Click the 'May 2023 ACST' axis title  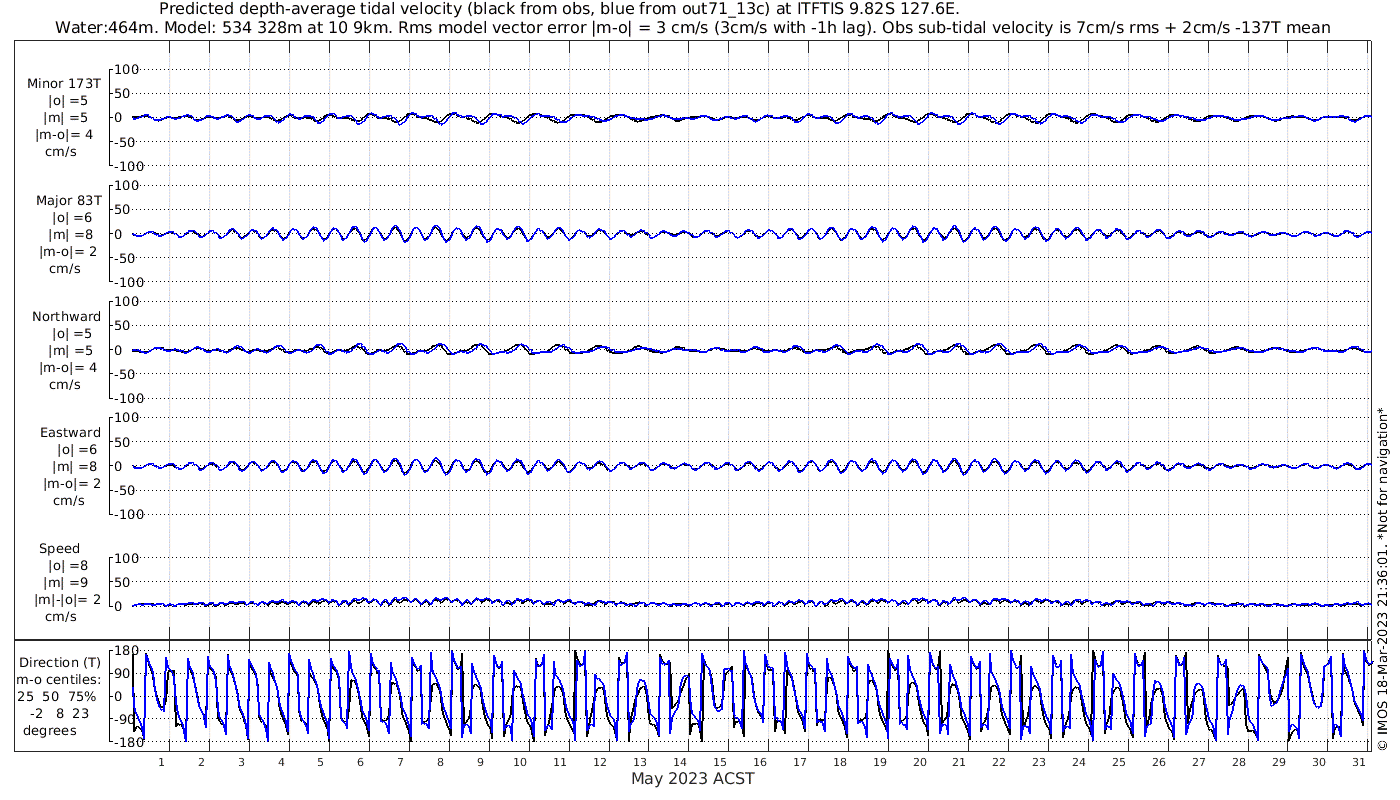692,778
